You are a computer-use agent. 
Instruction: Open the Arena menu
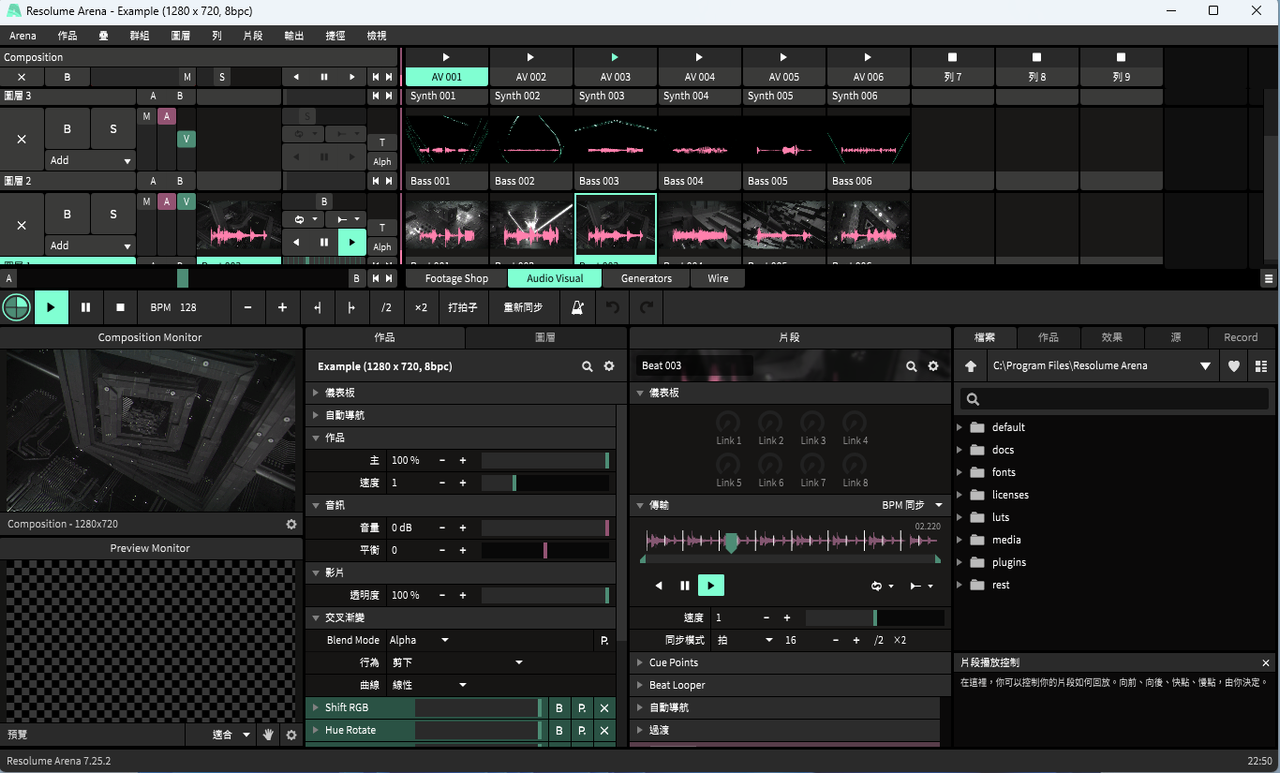pos(23,35)
